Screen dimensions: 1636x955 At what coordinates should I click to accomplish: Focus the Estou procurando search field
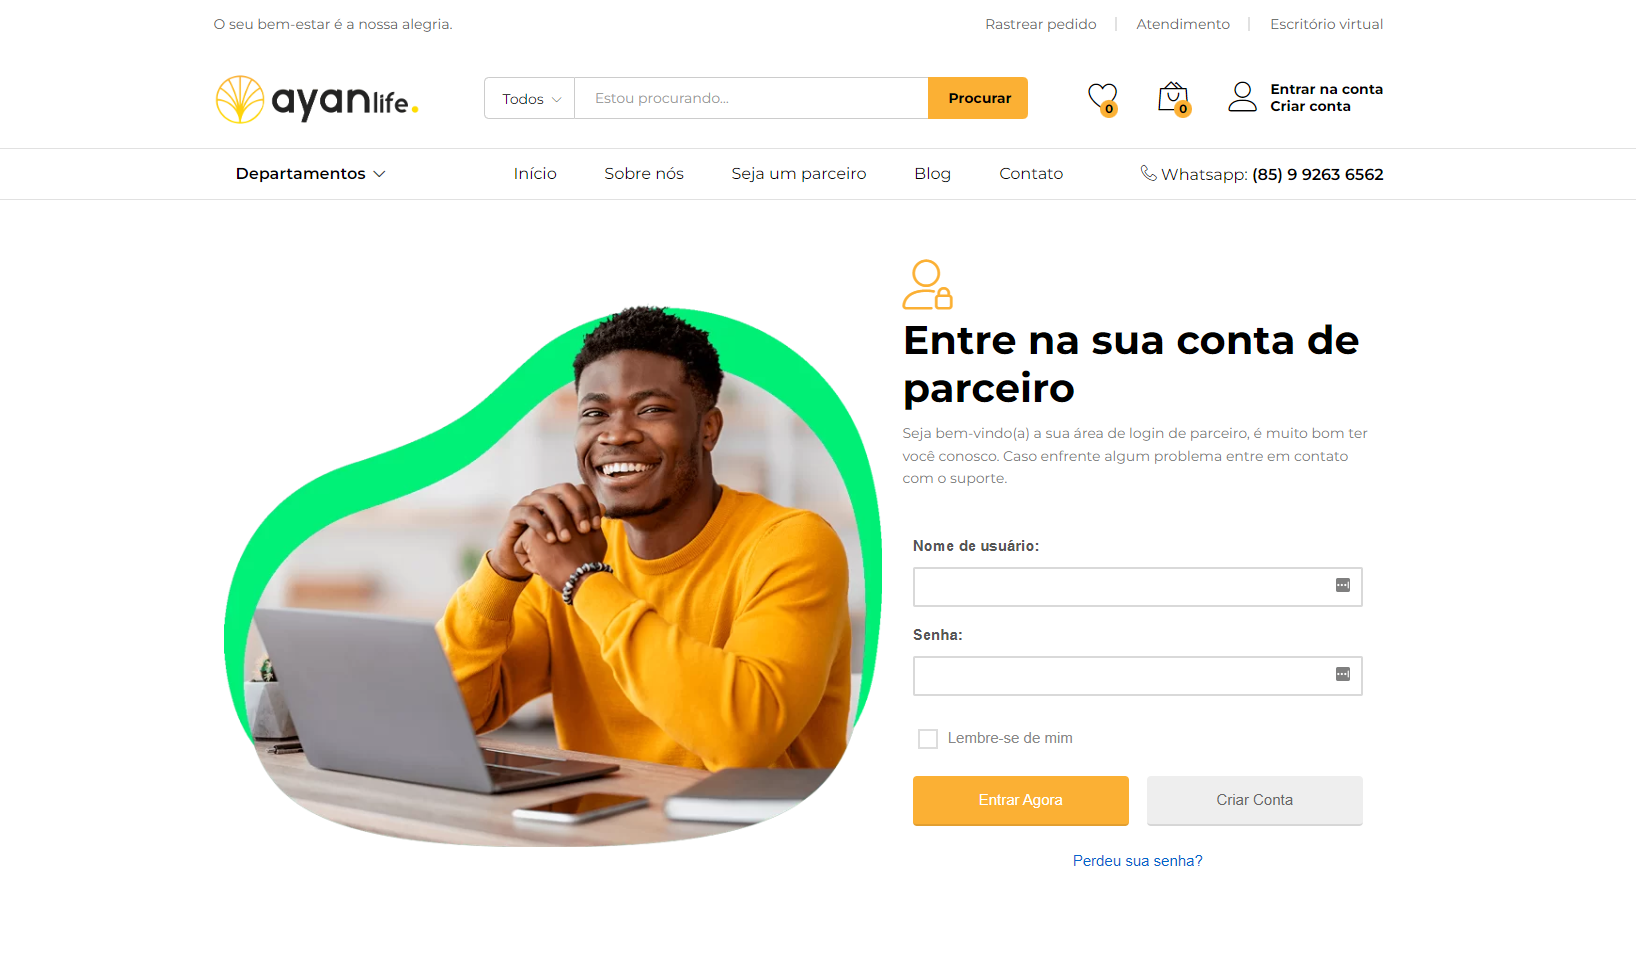click(x=751, y=98)
